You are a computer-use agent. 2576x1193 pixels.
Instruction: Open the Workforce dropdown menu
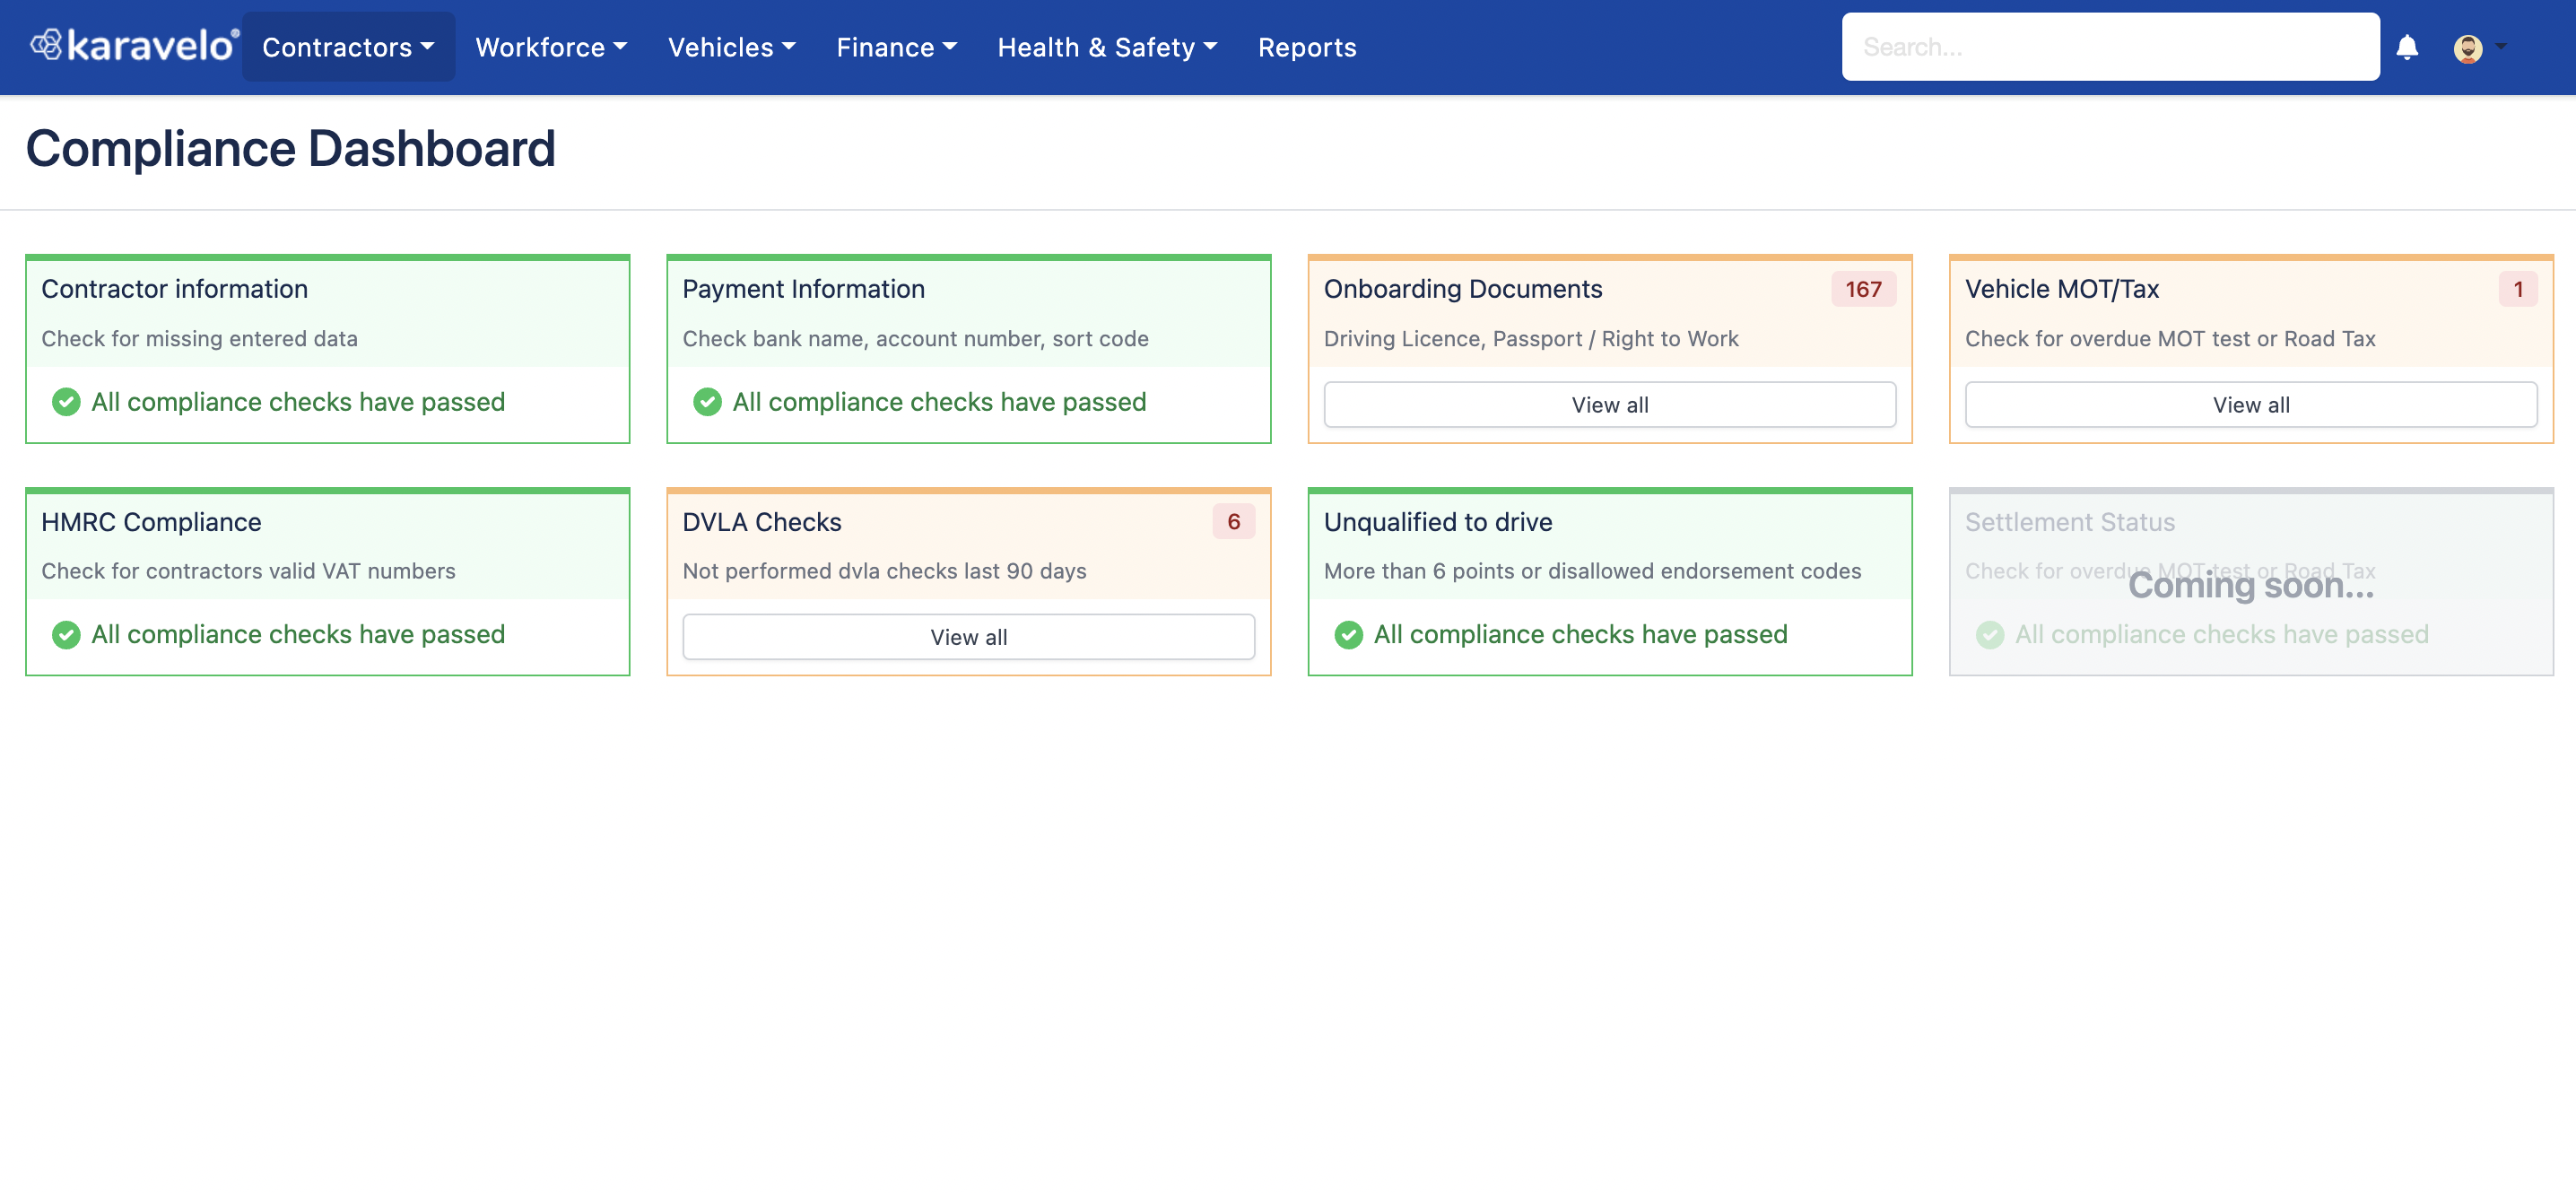pyautogui.click(x=551, y=46)
